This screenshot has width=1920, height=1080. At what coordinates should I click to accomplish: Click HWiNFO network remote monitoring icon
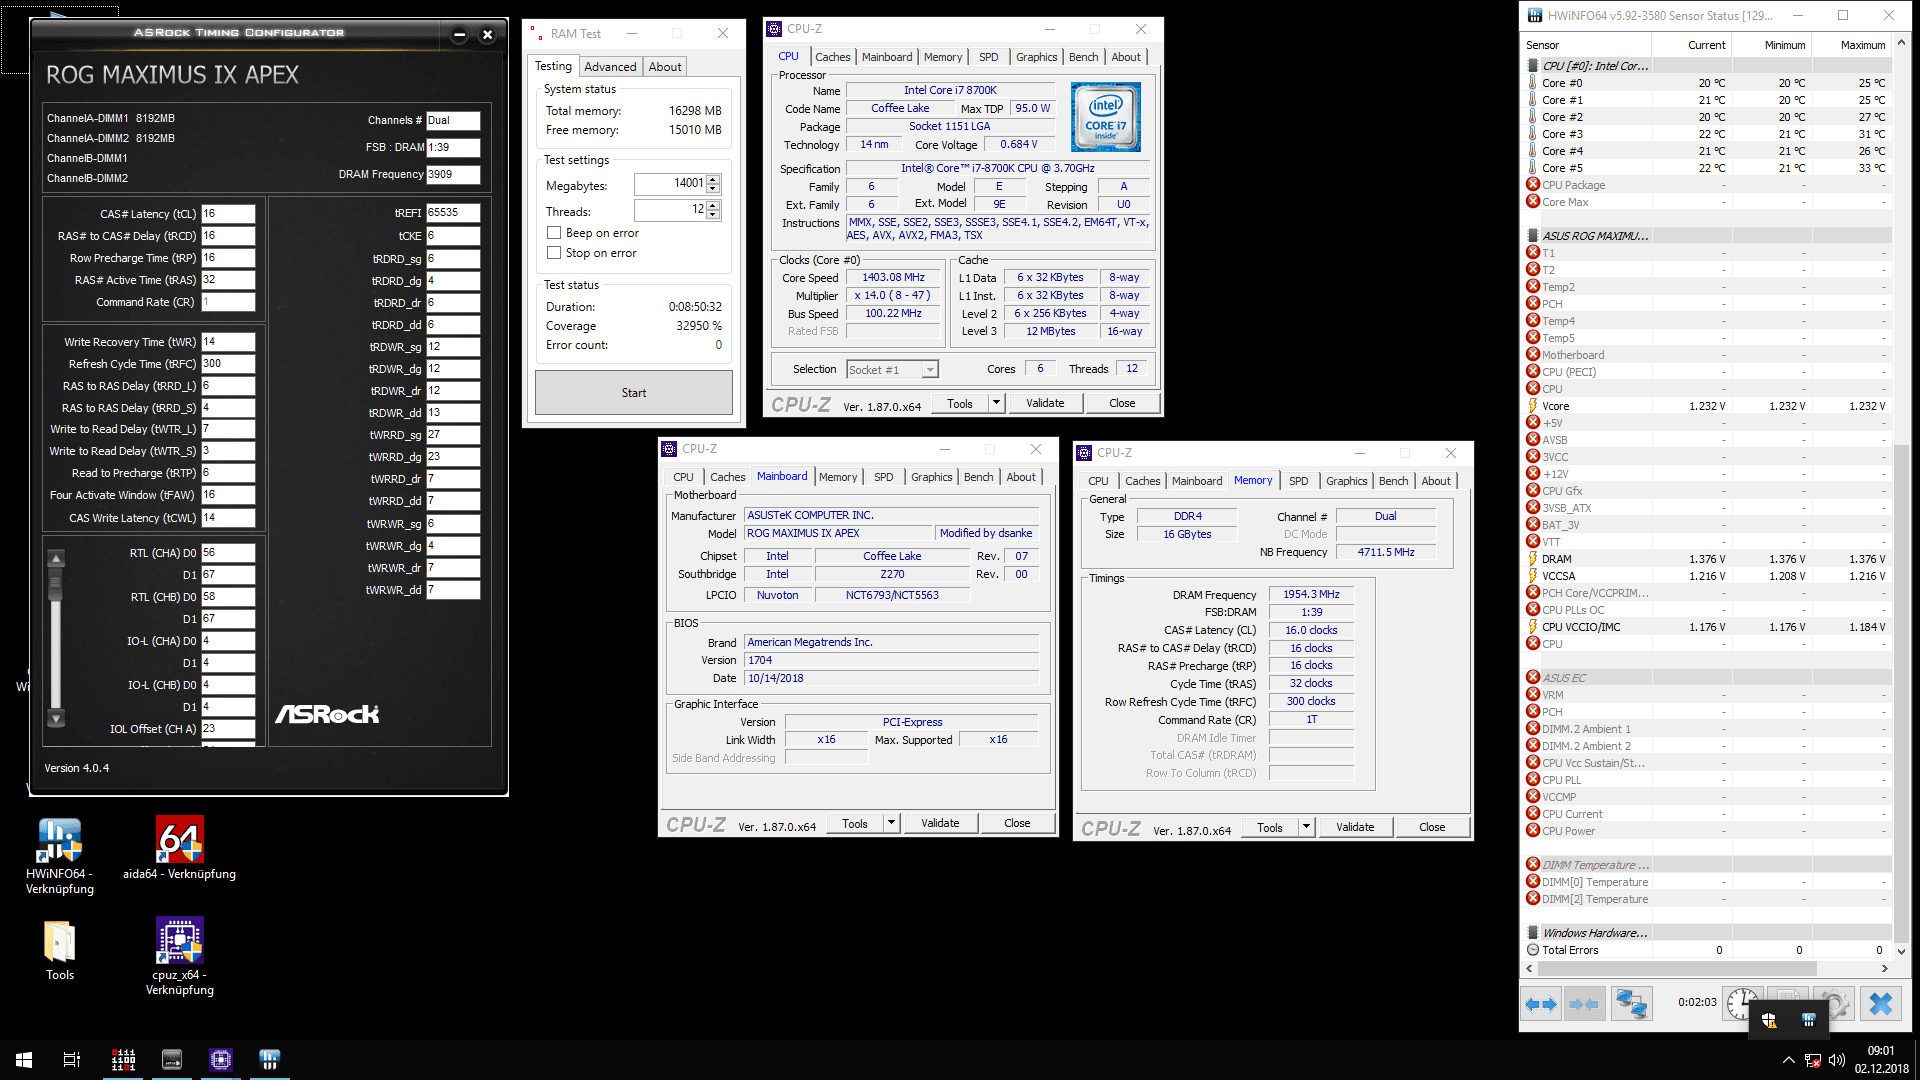(x=1631, y=1004)
